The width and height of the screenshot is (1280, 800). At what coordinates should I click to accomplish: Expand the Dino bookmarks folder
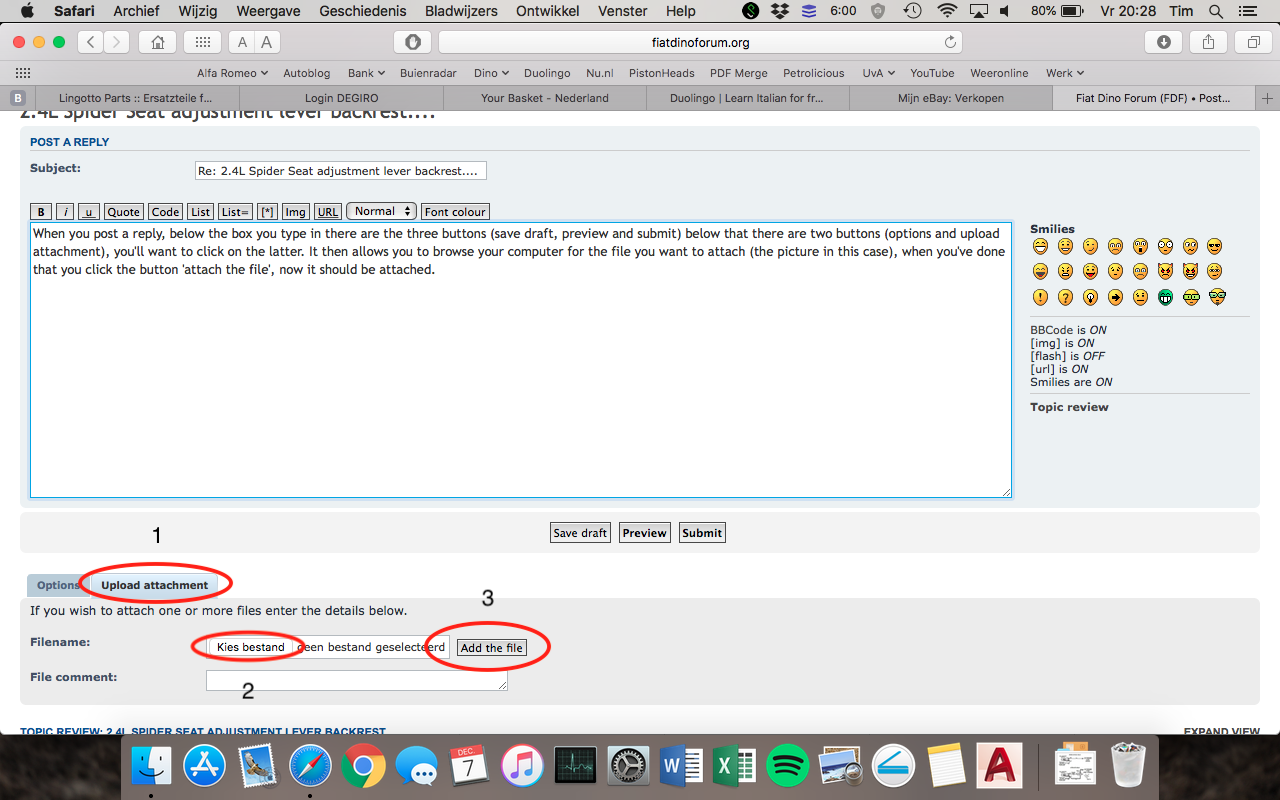(491, 73)
